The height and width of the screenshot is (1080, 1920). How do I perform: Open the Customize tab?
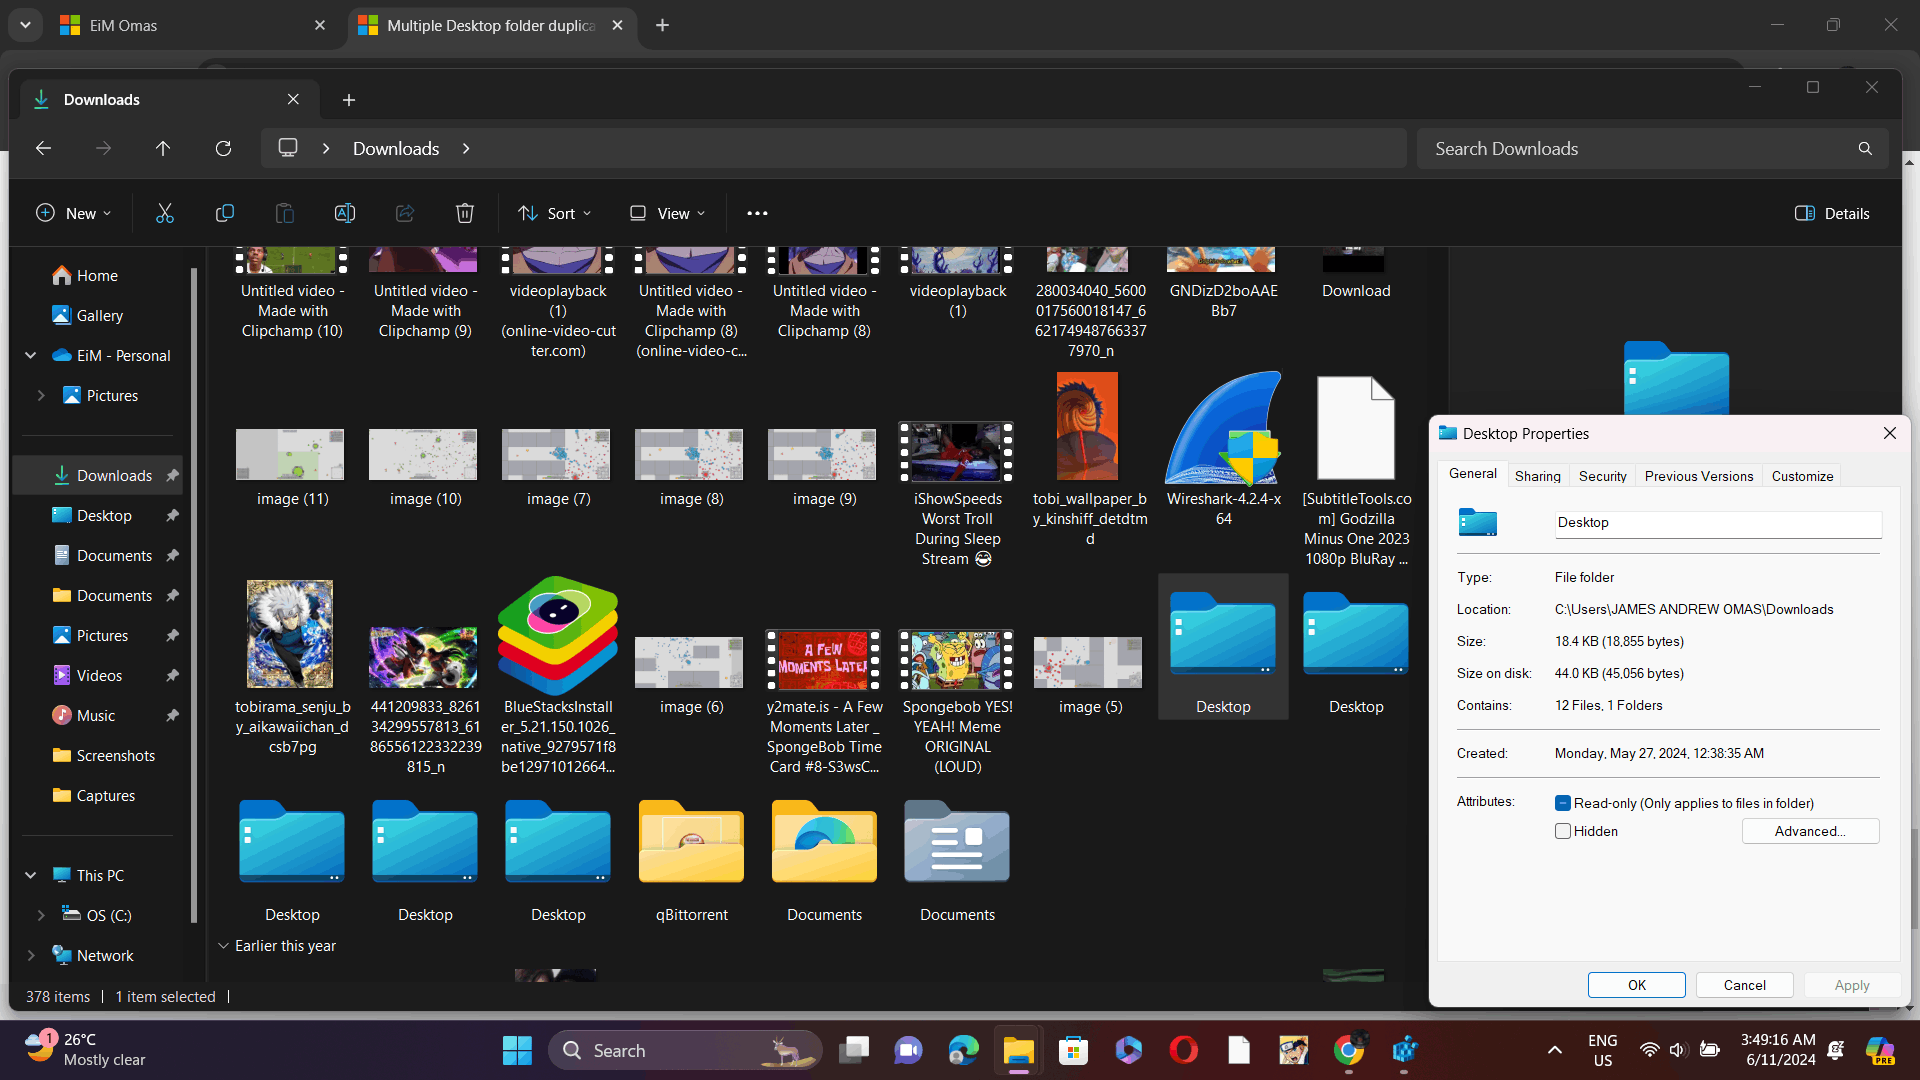click(x=1802, y=476)
